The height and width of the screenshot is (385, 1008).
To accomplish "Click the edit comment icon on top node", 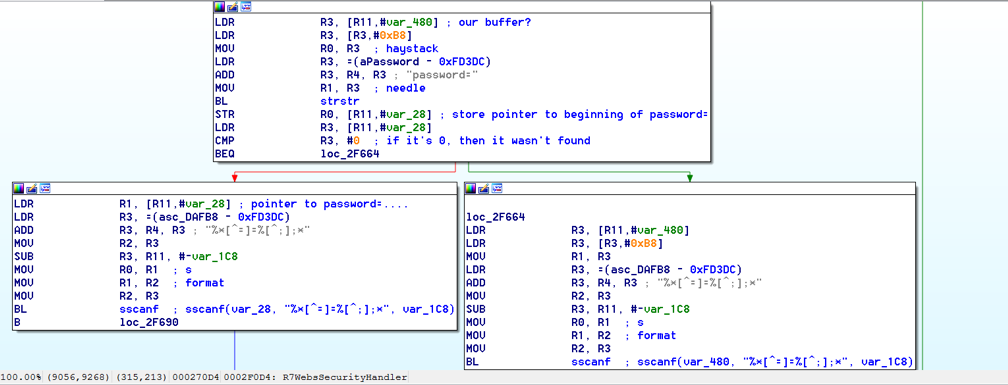I will coord(233,6).
